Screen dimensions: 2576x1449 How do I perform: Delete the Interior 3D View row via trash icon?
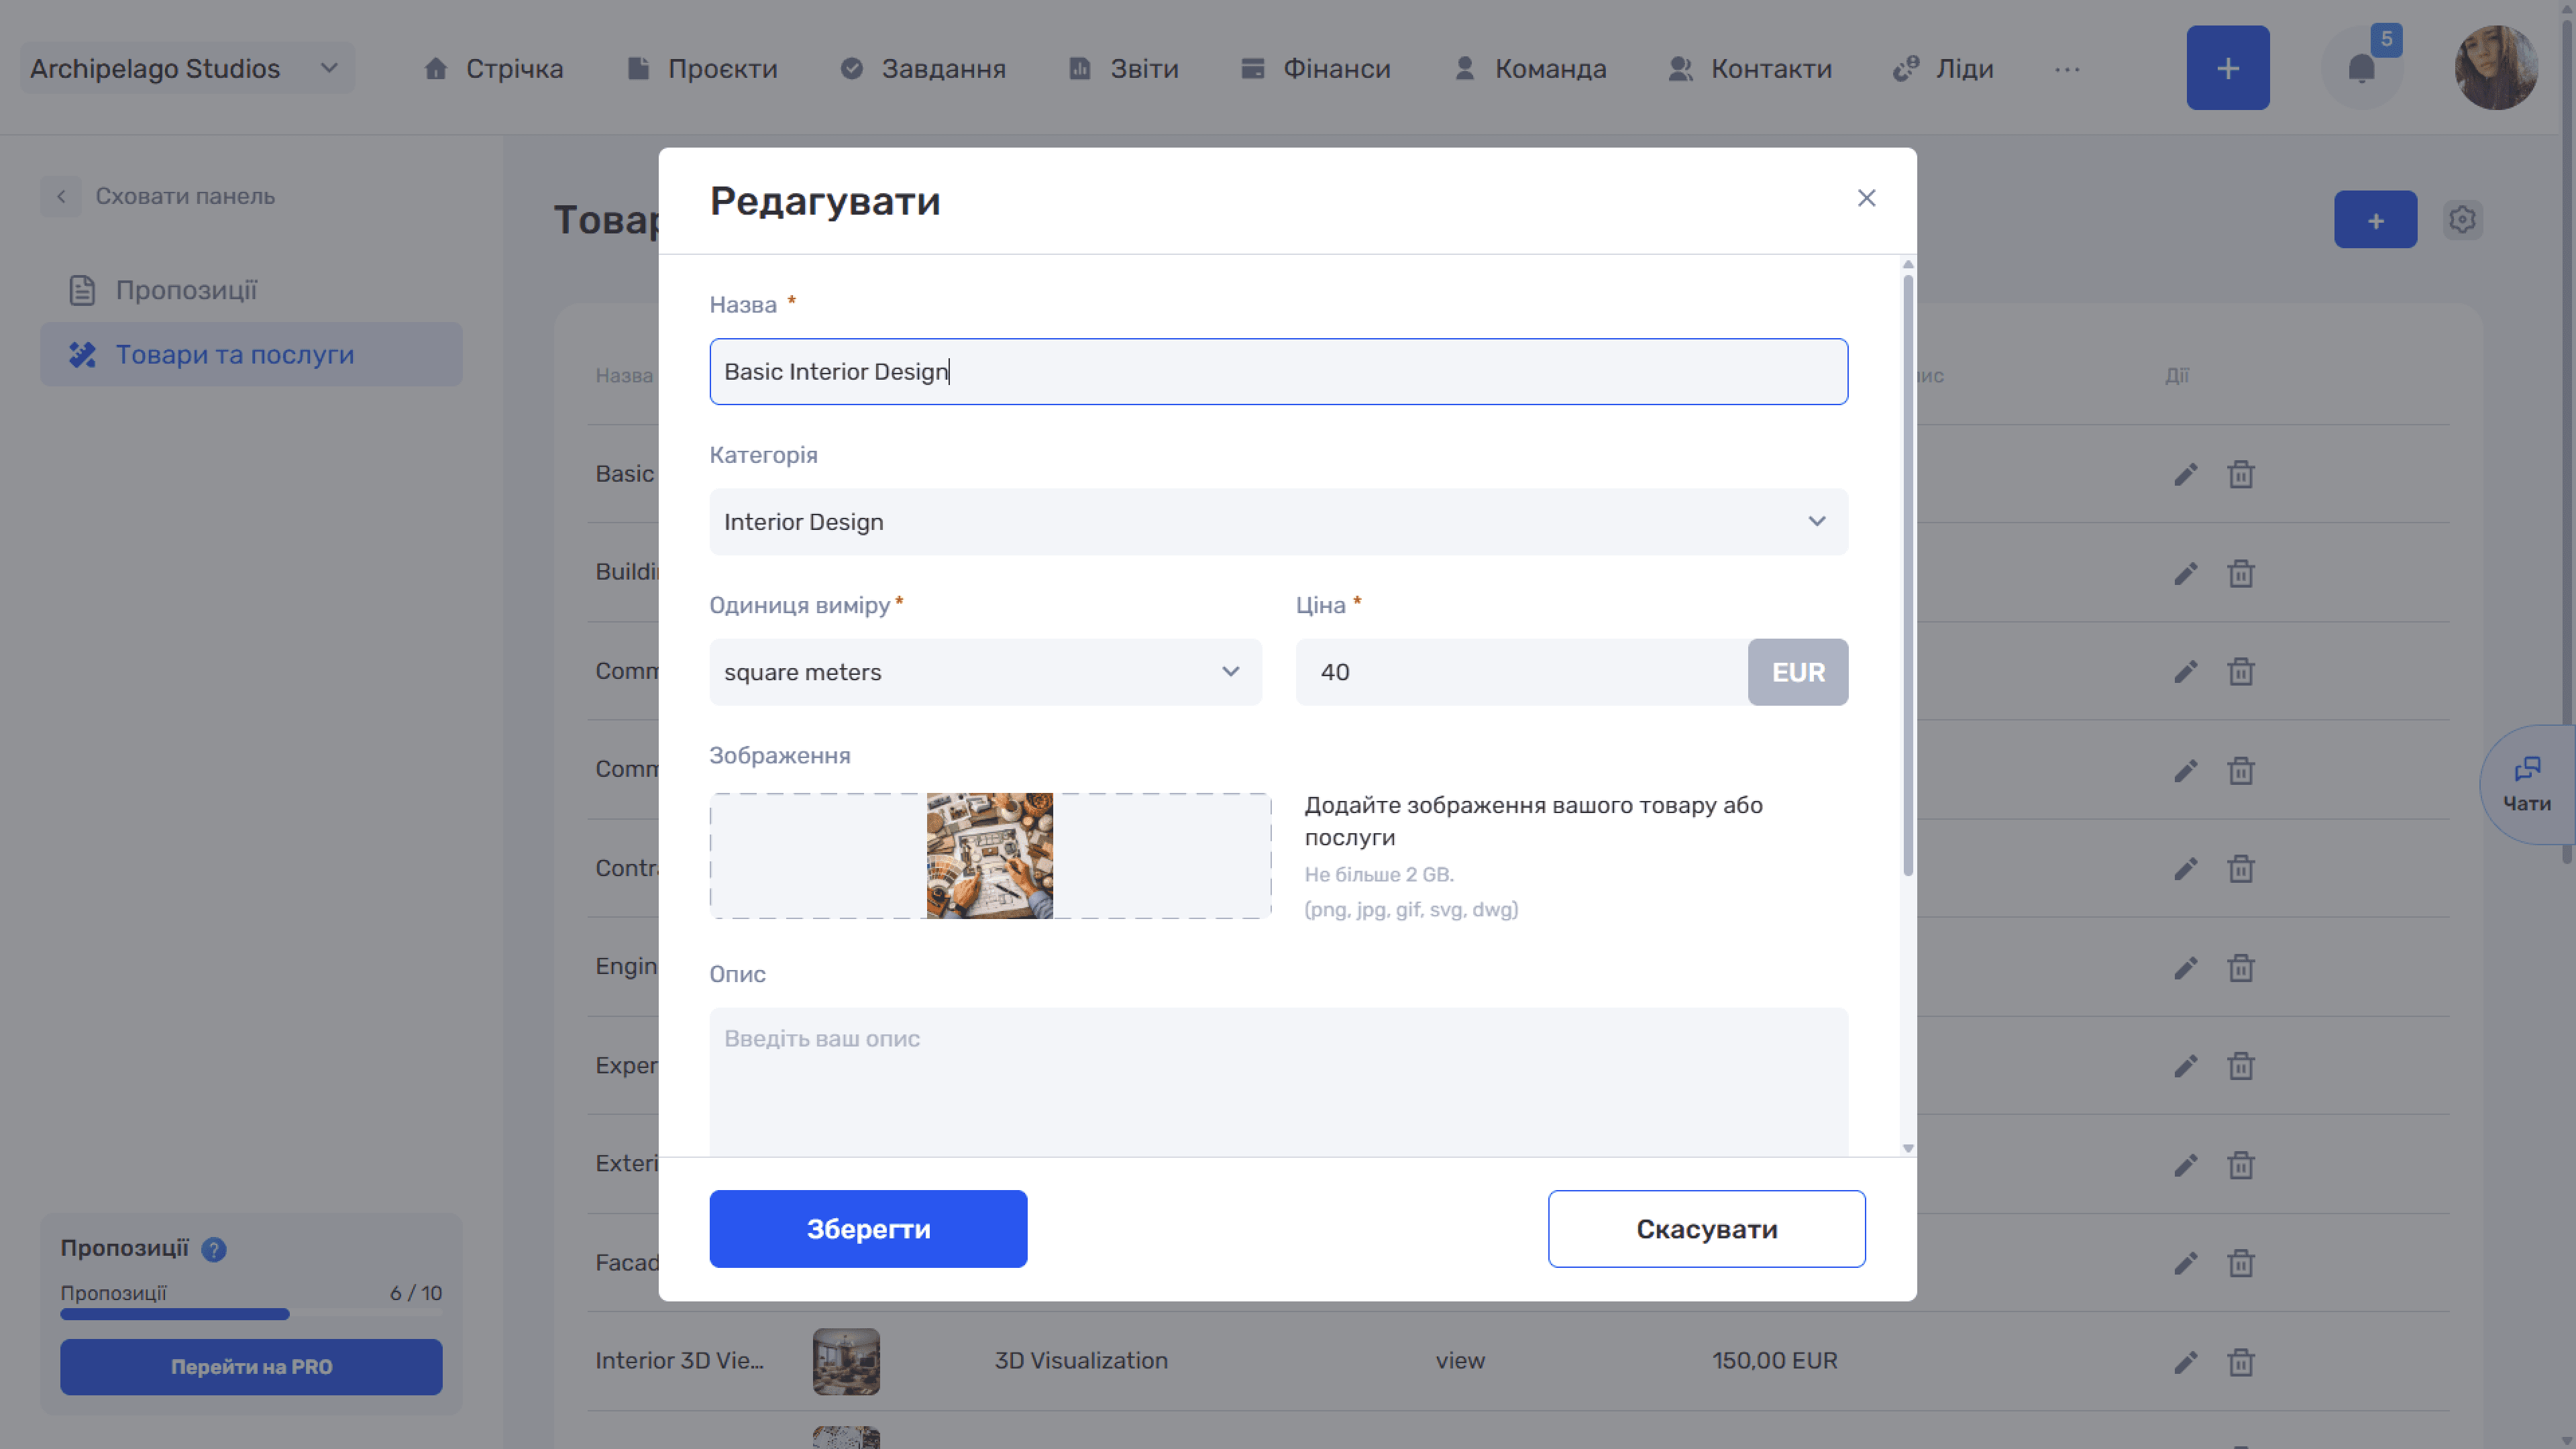[x=2240, y=1362]
